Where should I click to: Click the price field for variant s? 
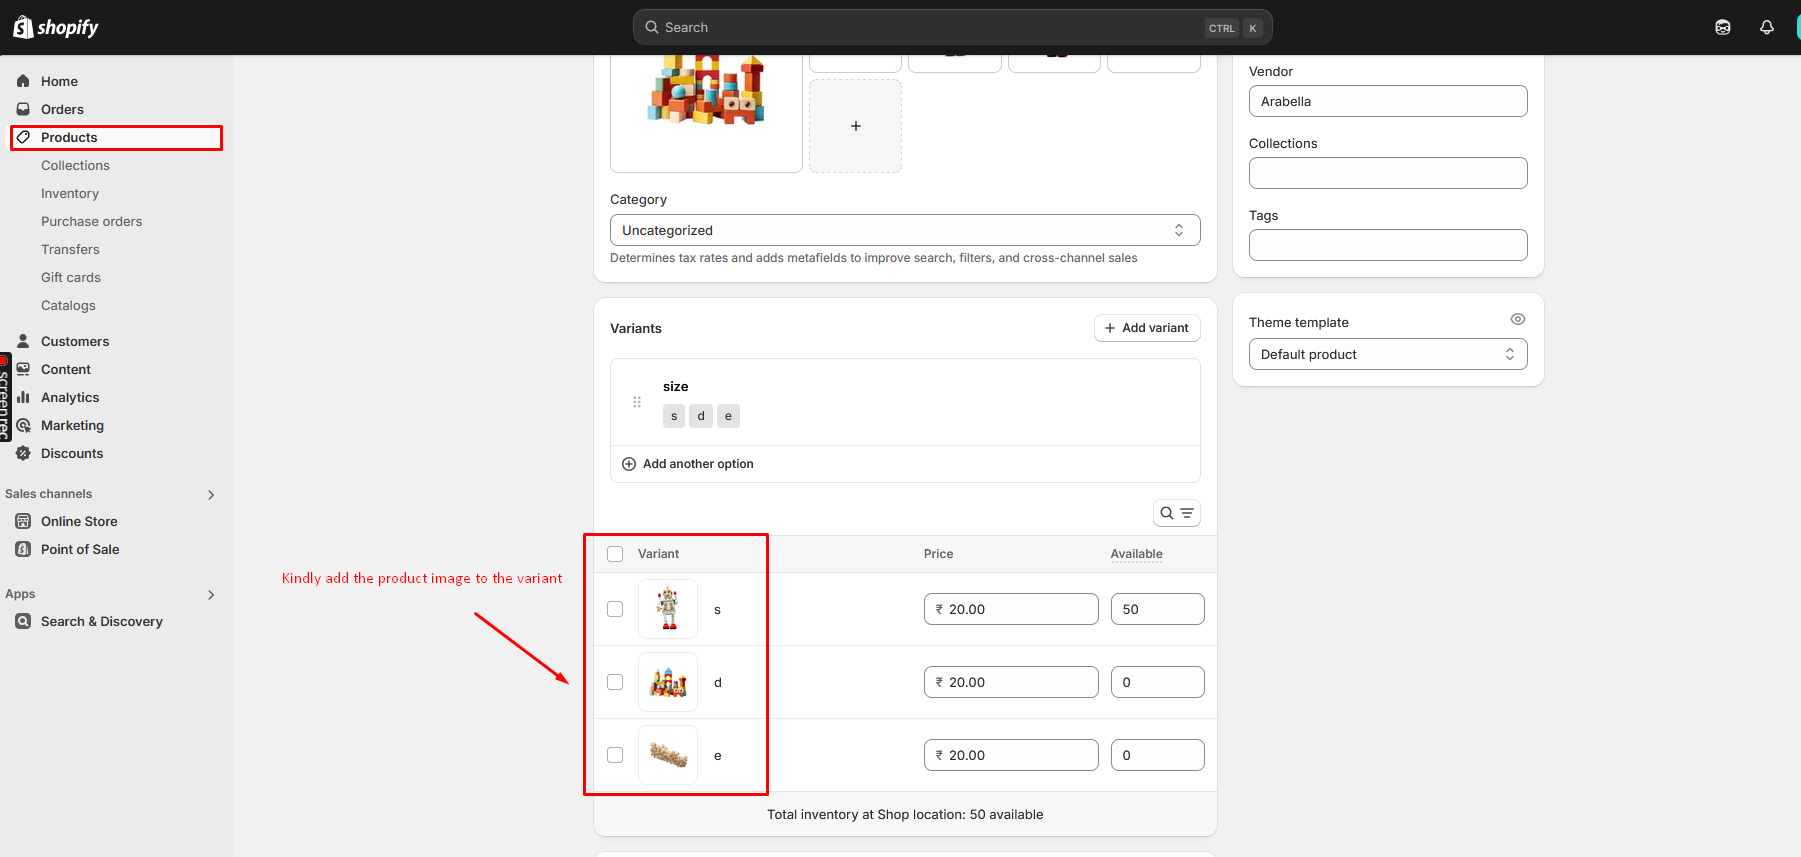pos(1011,609)
